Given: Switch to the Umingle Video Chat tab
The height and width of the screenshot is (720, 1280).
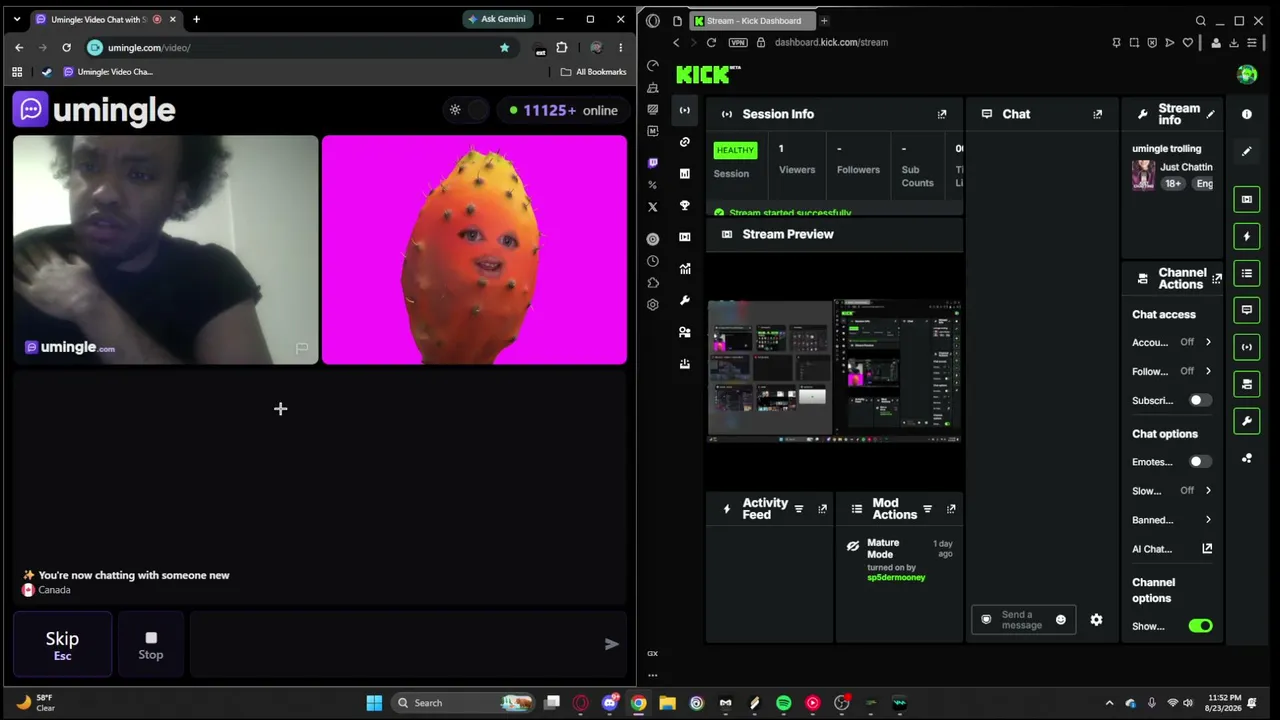Looking at the screenshot, I should (x=98, y=19).
